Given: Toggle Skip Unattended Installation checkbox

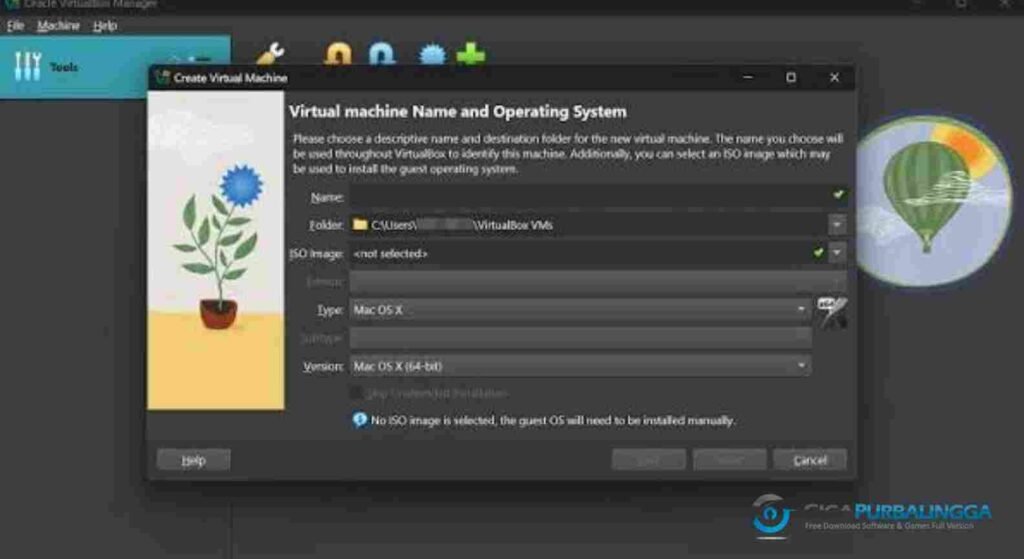Looking at the screenshot, I should tap(357, 393).
